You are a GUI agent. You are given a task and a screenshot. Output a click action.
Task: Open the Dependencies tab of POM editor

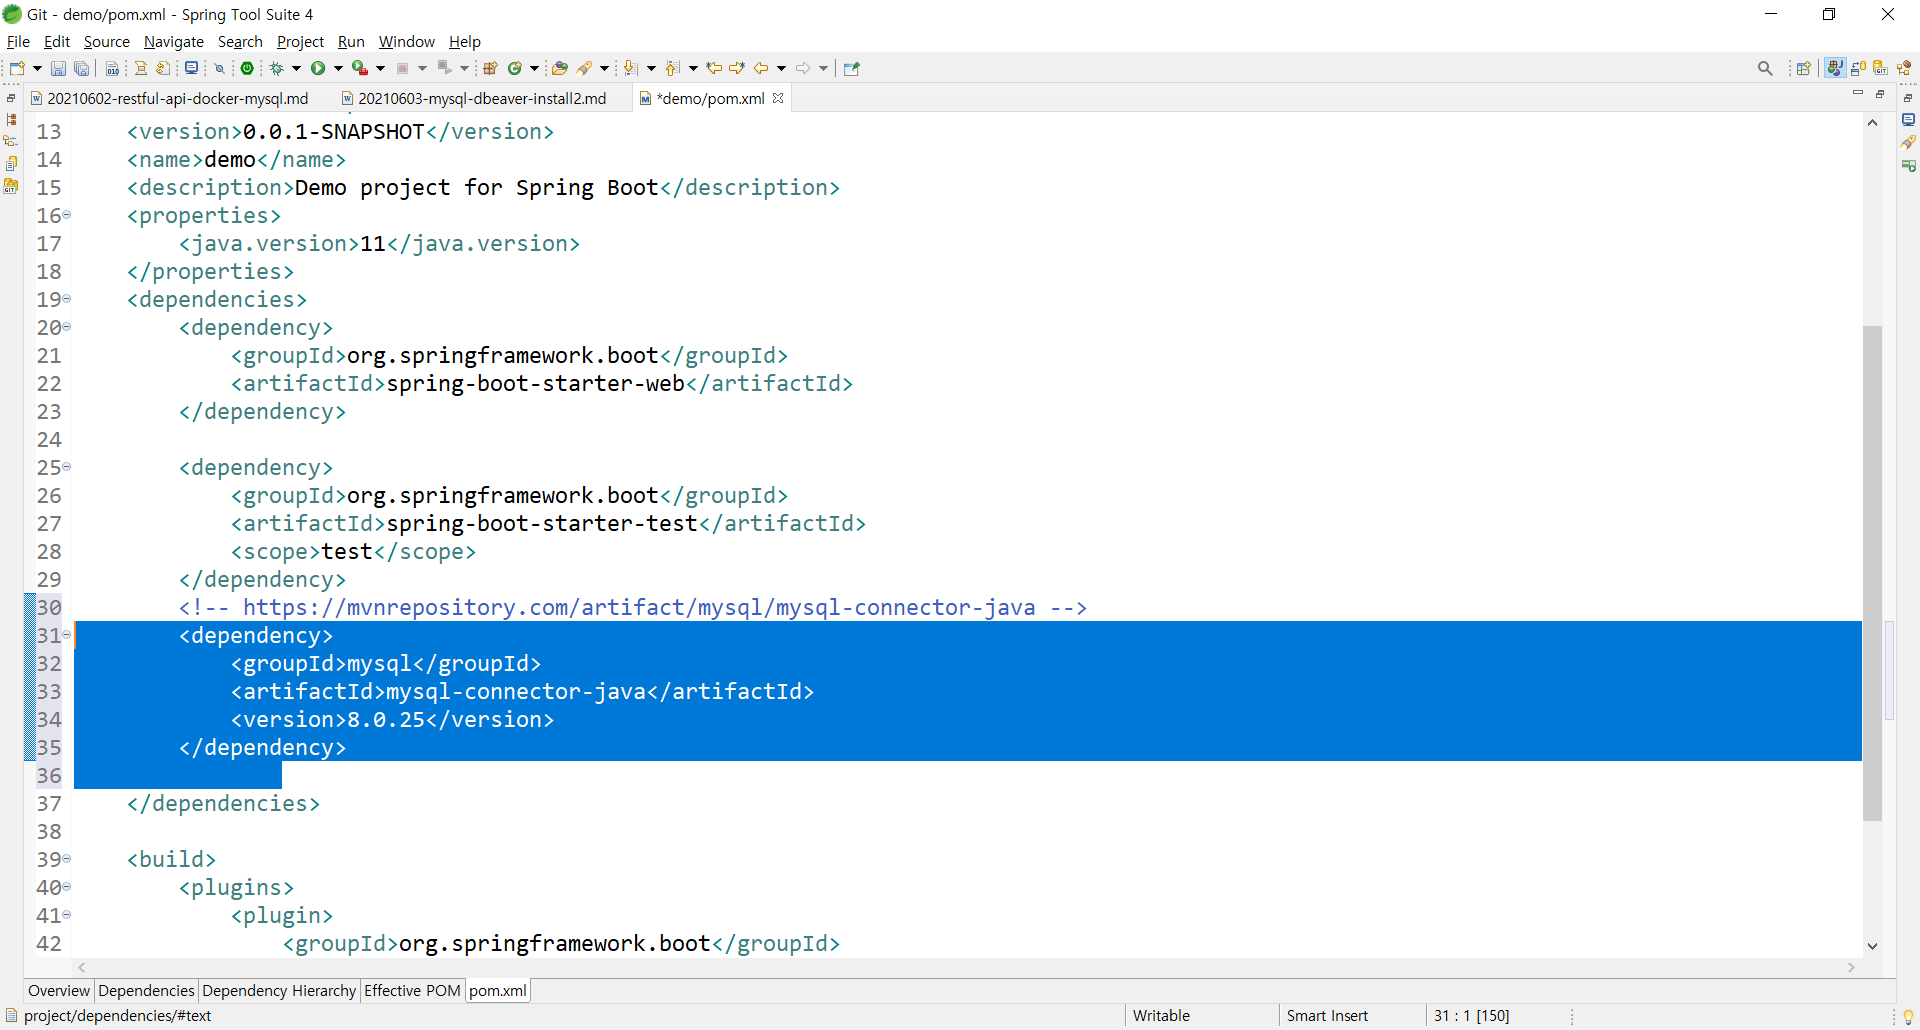click(146, 990)
